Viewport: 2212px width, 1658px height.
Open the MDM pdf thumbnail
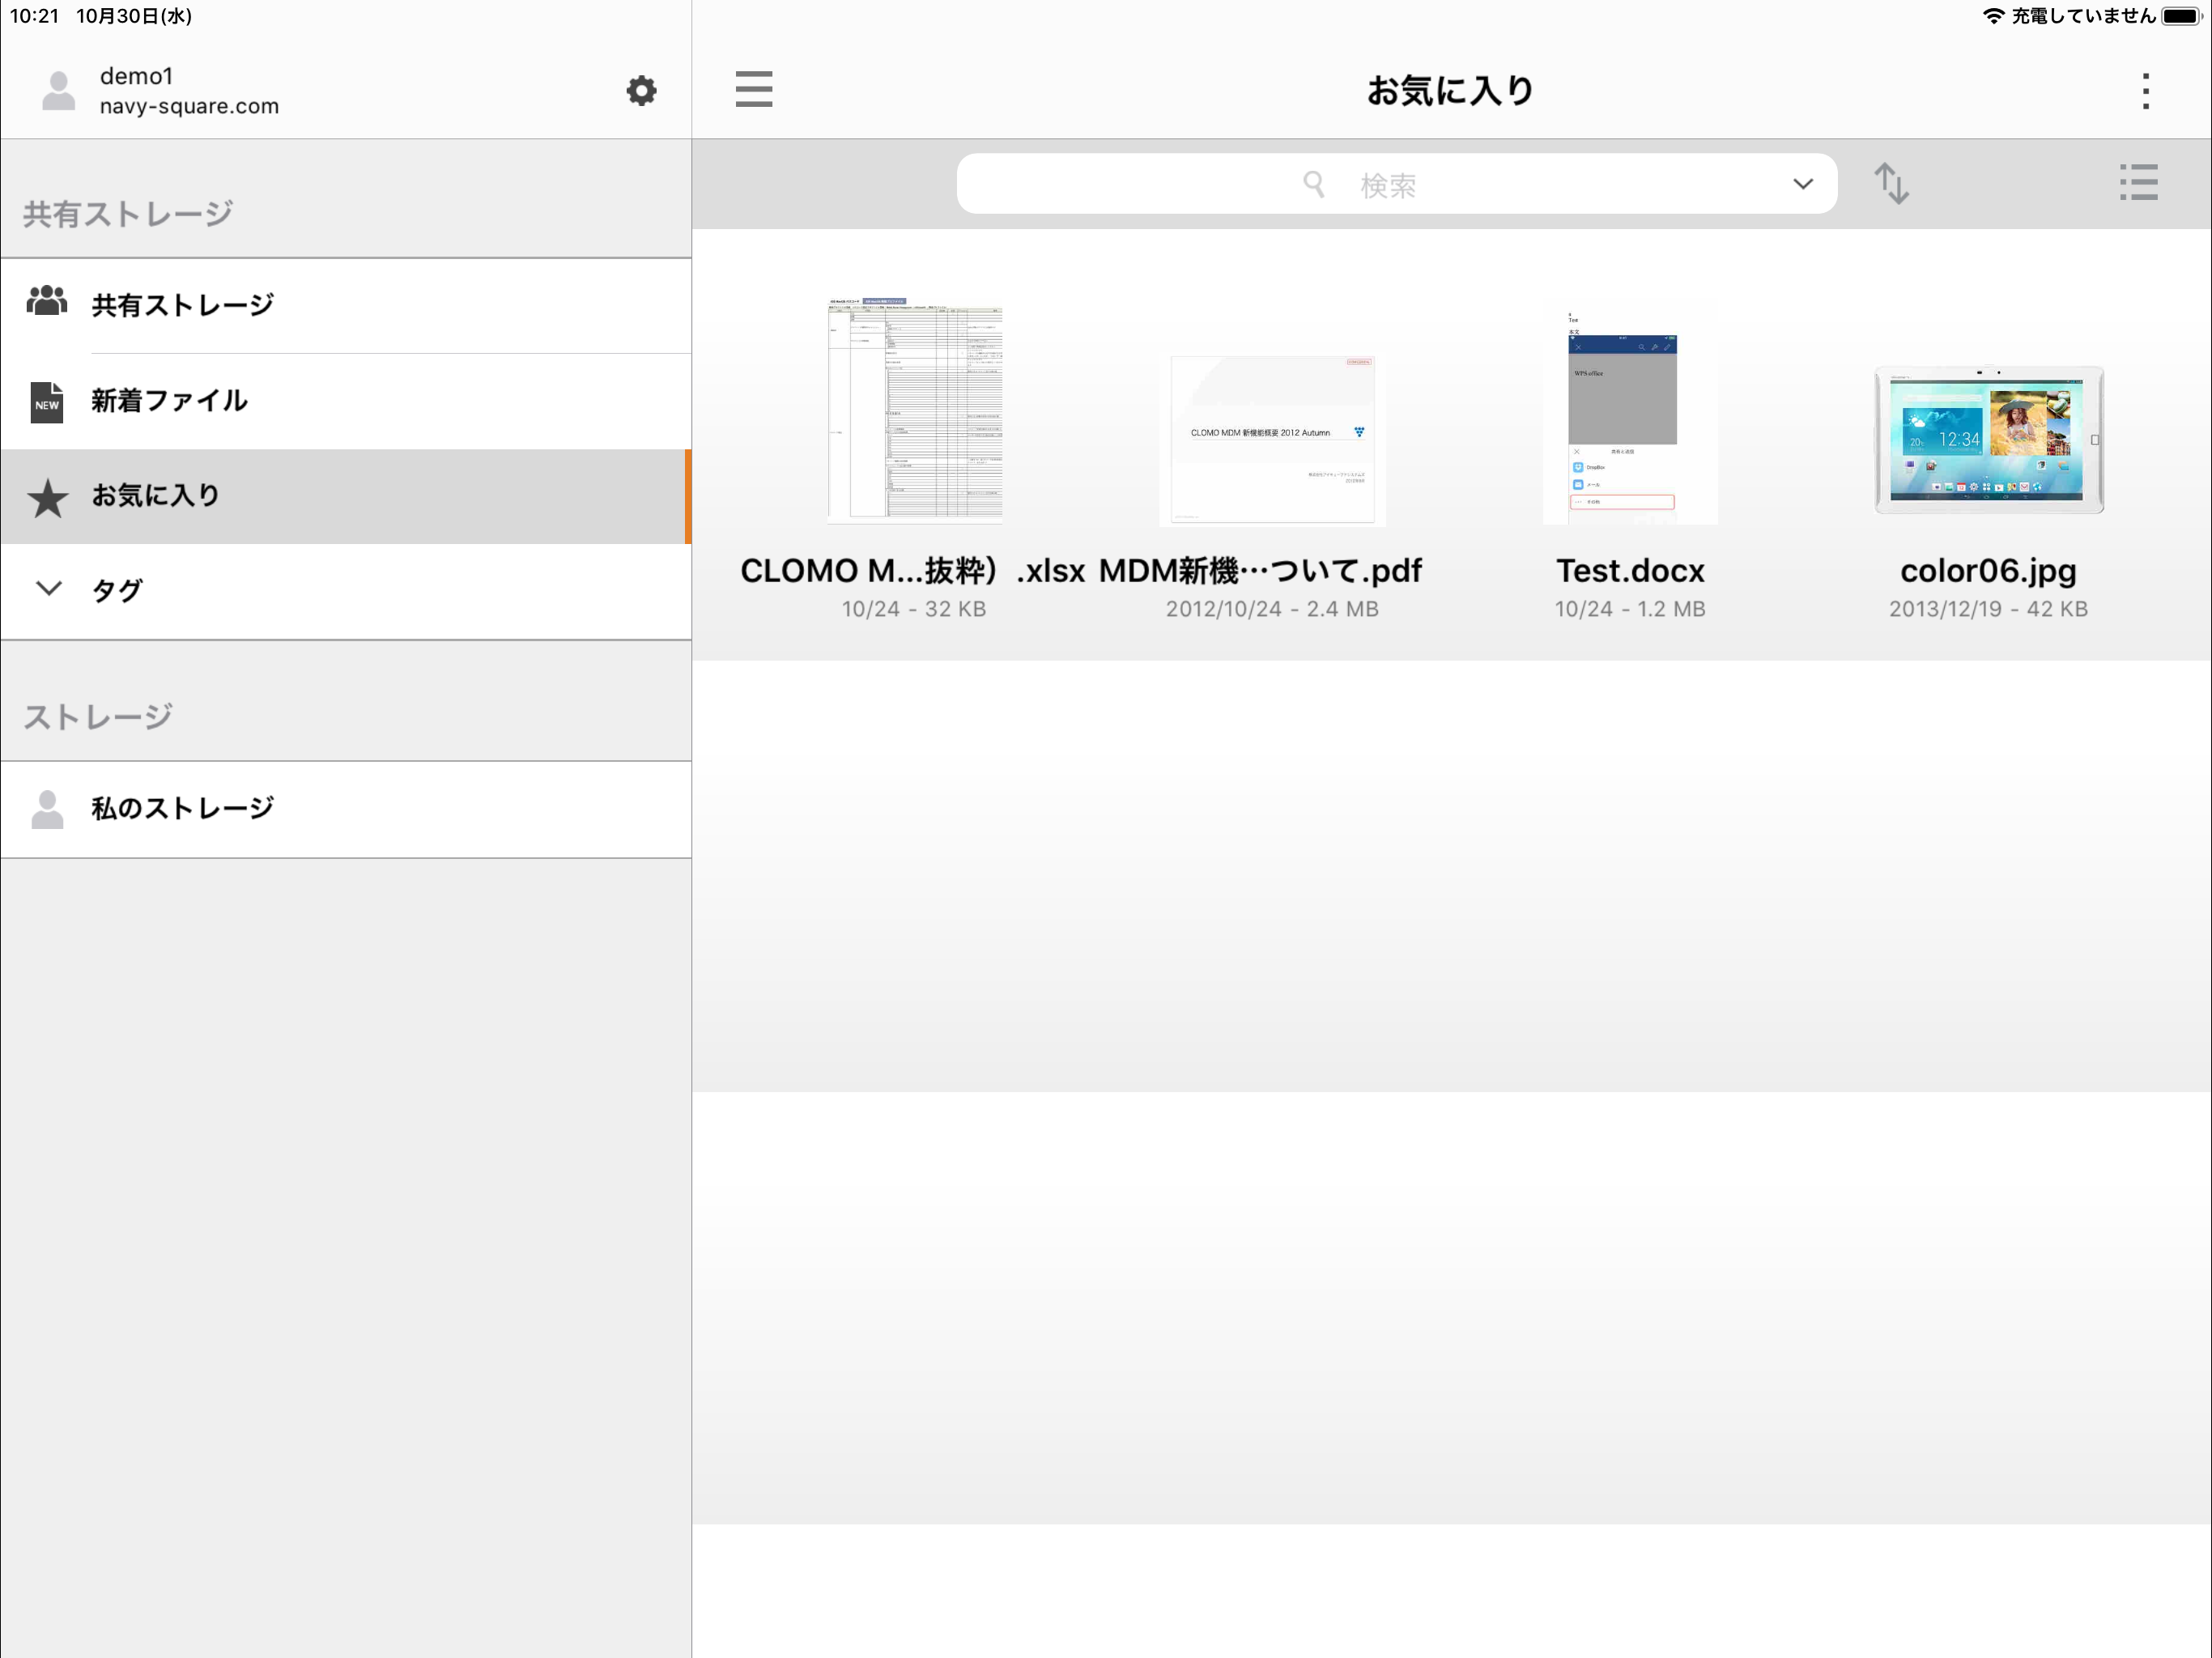pyautogui.click(x=1272, y=440)
